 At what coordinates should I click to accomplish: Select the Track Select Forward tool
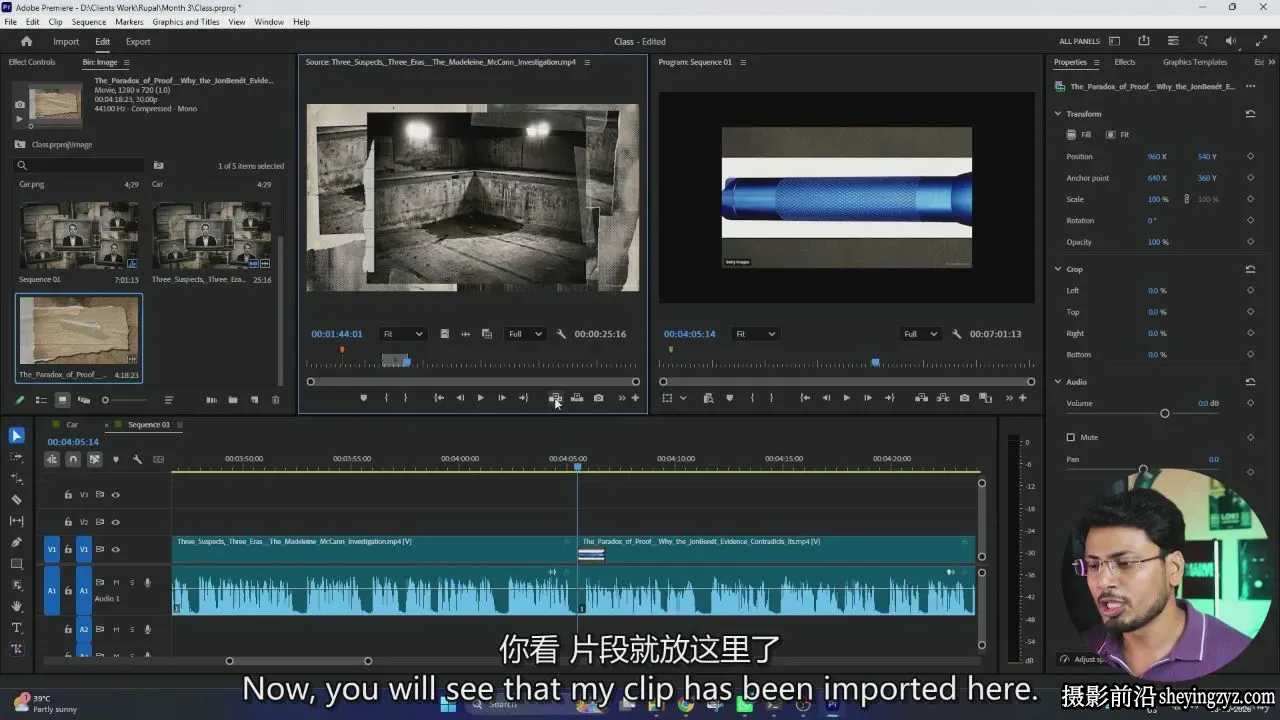click(x=16, y=457)
